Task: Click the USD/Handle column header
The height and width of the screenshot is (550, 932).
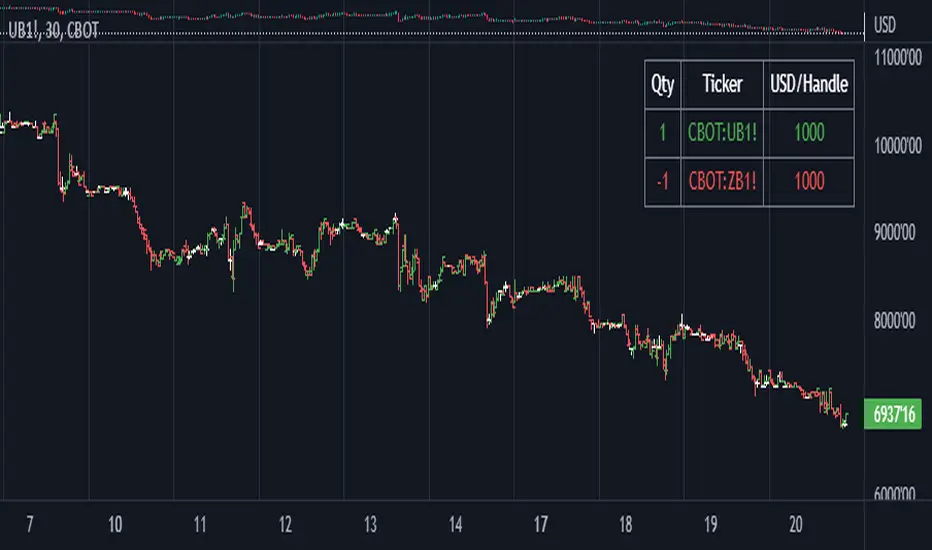Action: pyautogui.click(x=810, y=85)
